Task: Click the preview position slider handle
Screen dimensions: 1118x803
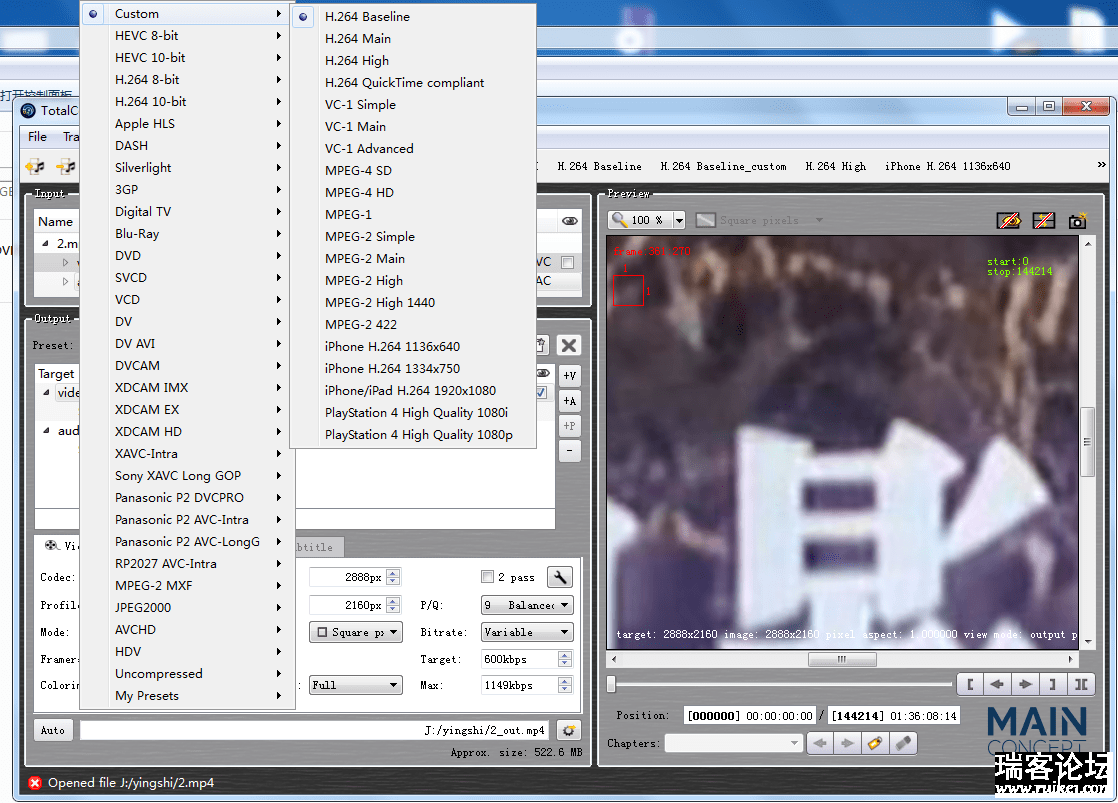Action: 611,685
